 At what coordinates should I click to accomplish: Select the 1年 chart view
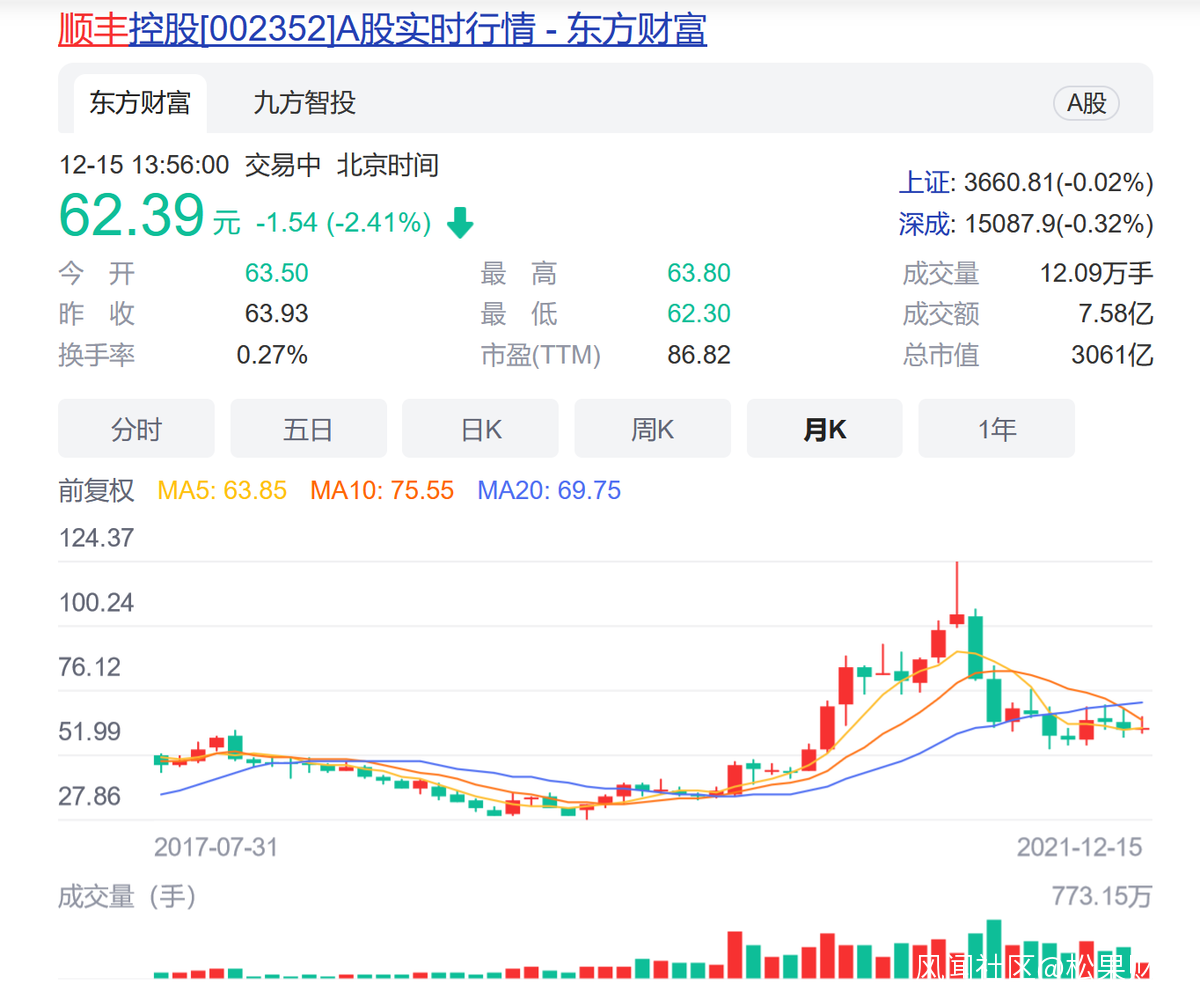coord(996,429)
